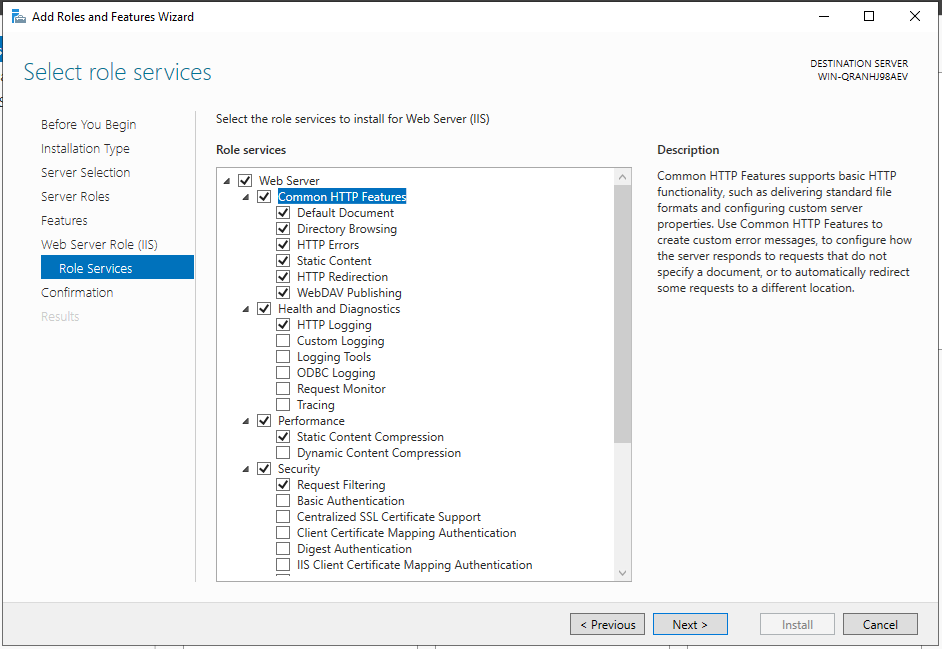The width and height of the screenshot is (942, 649).
Task: Uncheck WebDAV Publishing
Action: 283,293
